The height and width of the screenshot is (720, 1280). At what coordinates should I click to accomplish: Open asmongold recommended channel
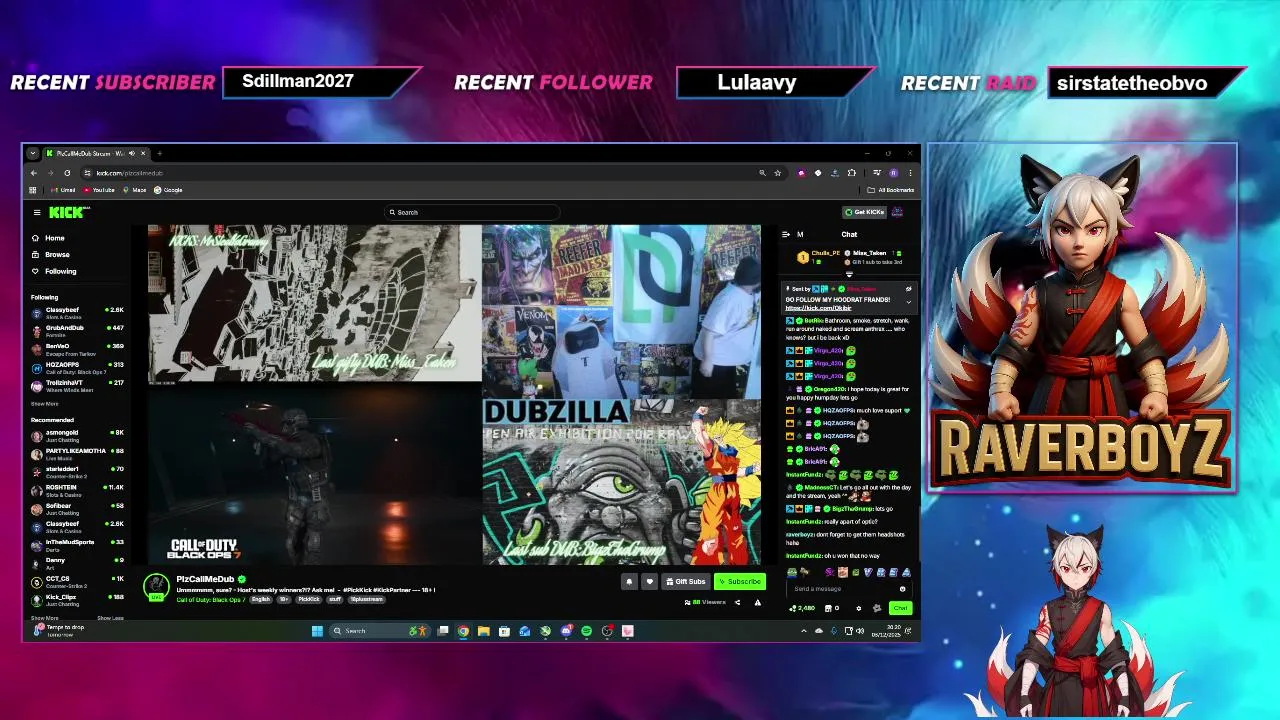click(x=77, y=435)
